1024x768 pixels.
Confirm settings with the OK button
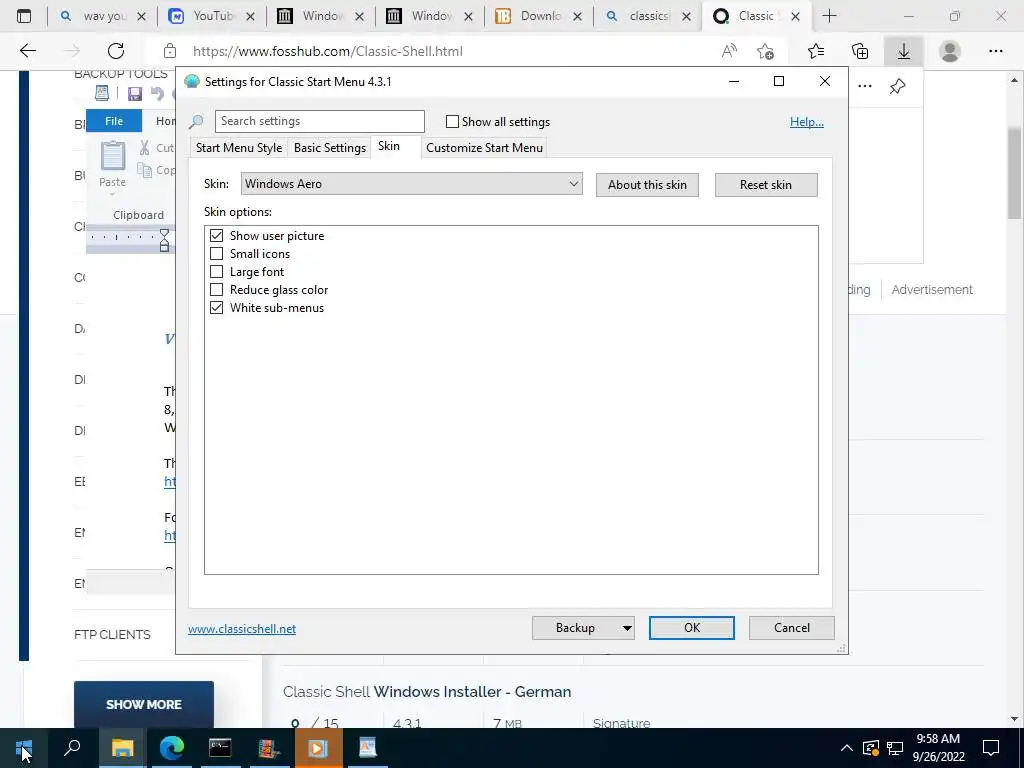692,628
